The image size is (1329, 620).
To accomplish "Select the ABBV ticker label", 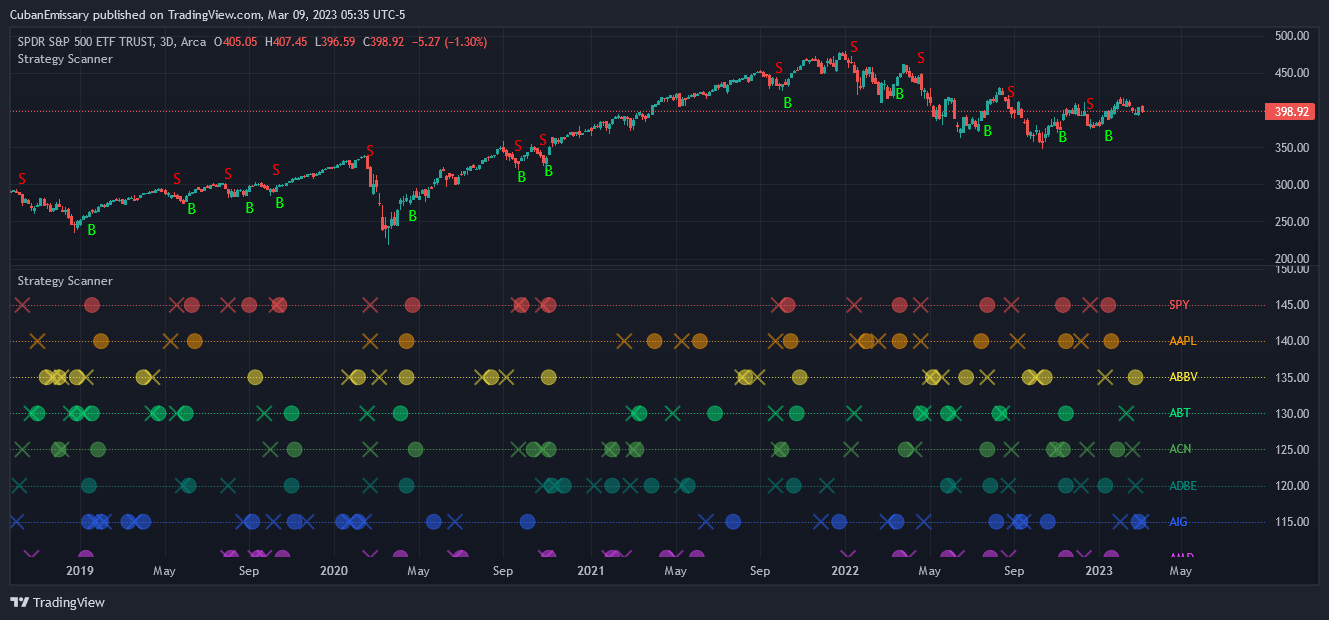I will [x=1183, y=377].
